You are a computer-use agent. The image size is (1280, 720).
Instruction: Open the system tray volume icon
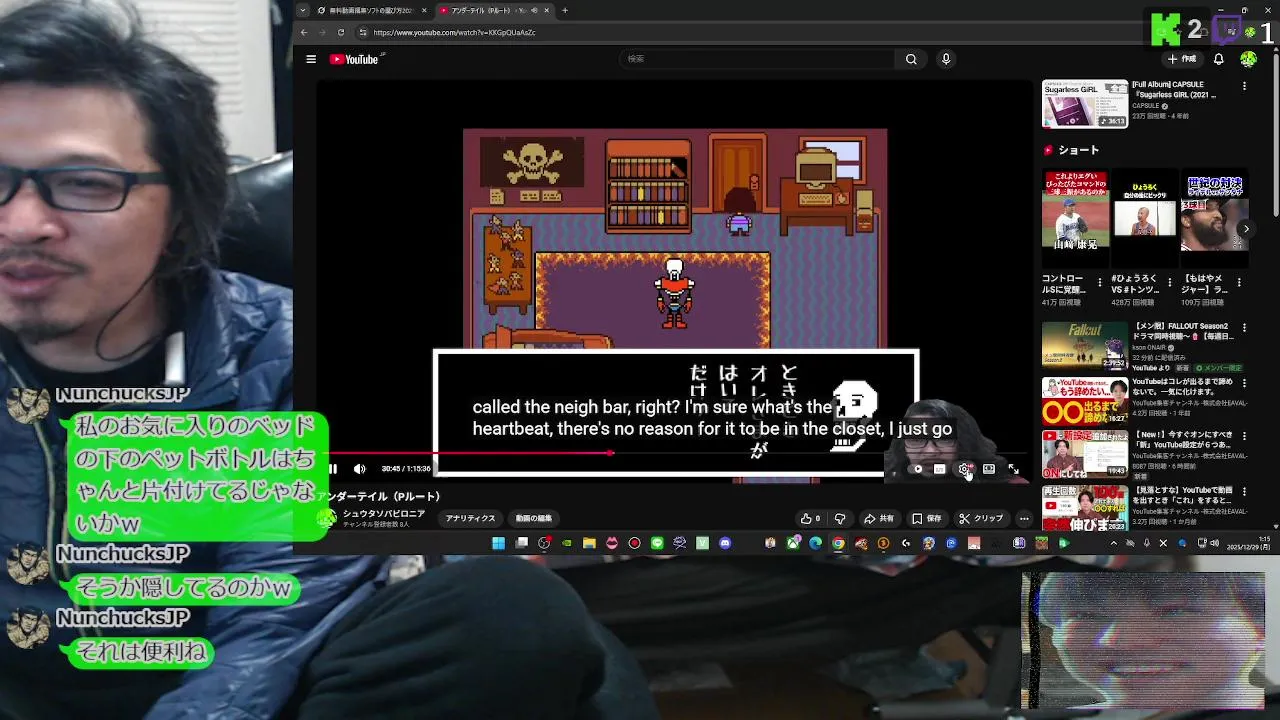point(1214,543)
